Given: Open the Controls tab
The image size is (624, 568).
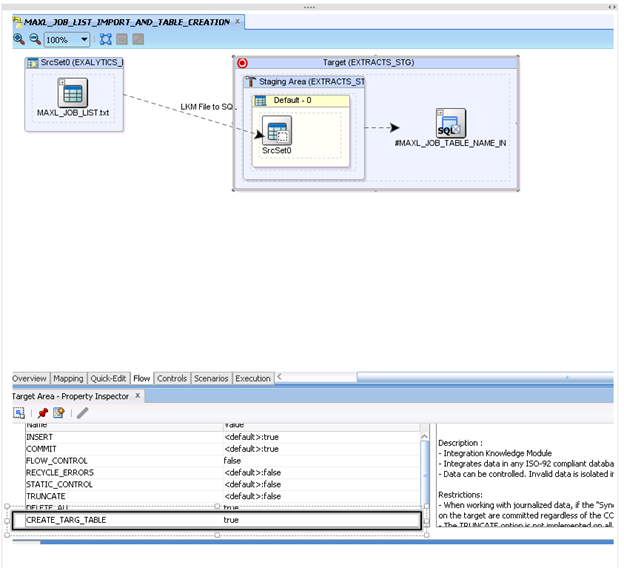Looking at the screenshot, I should point(172,379).
